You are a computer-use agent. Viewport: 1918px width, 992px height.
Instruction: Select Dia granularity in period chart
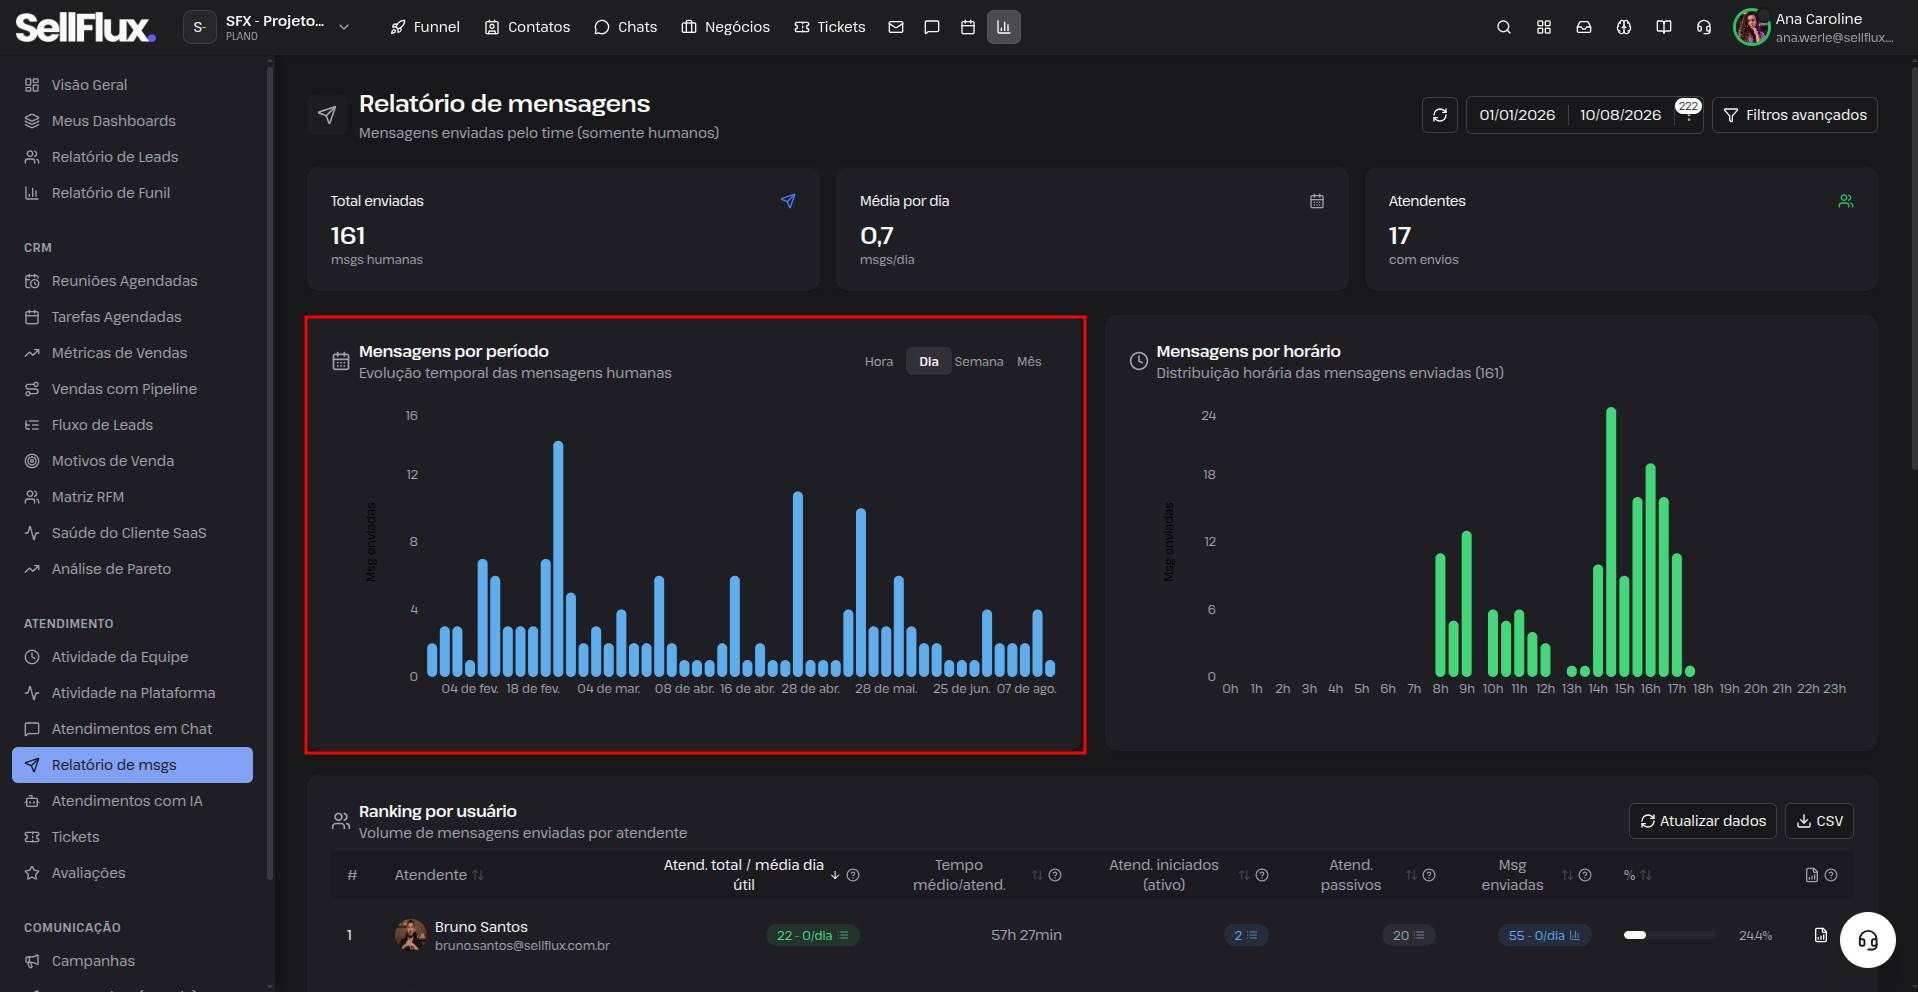coord(929,362)
